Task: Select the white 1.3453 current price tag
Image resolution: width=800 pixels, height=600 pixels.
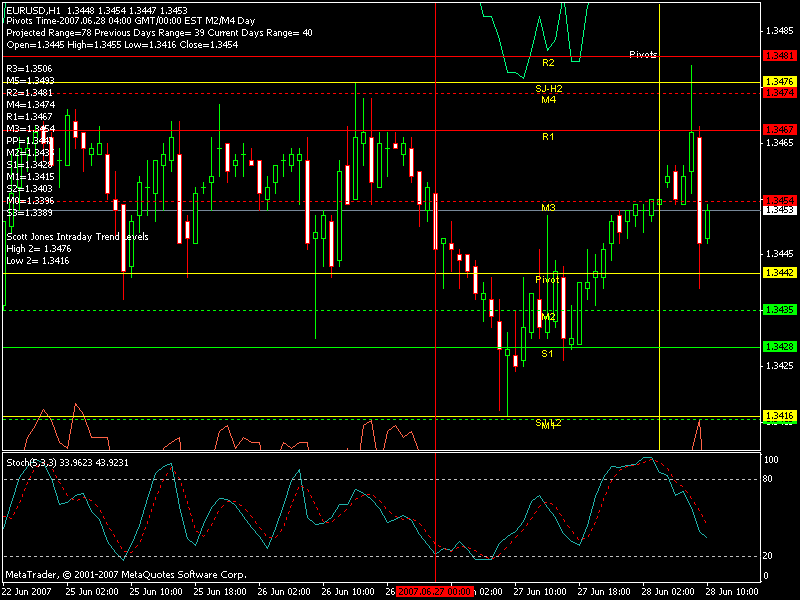Action: coord(779,210)
